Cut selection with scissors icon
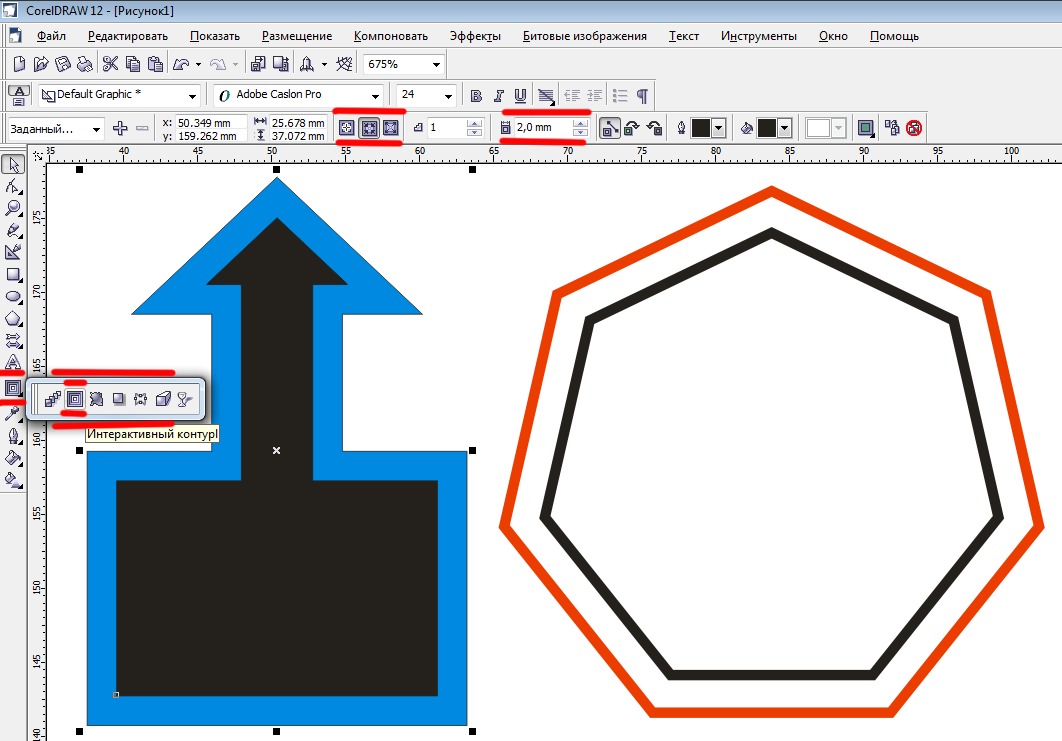 coord(110,64)
